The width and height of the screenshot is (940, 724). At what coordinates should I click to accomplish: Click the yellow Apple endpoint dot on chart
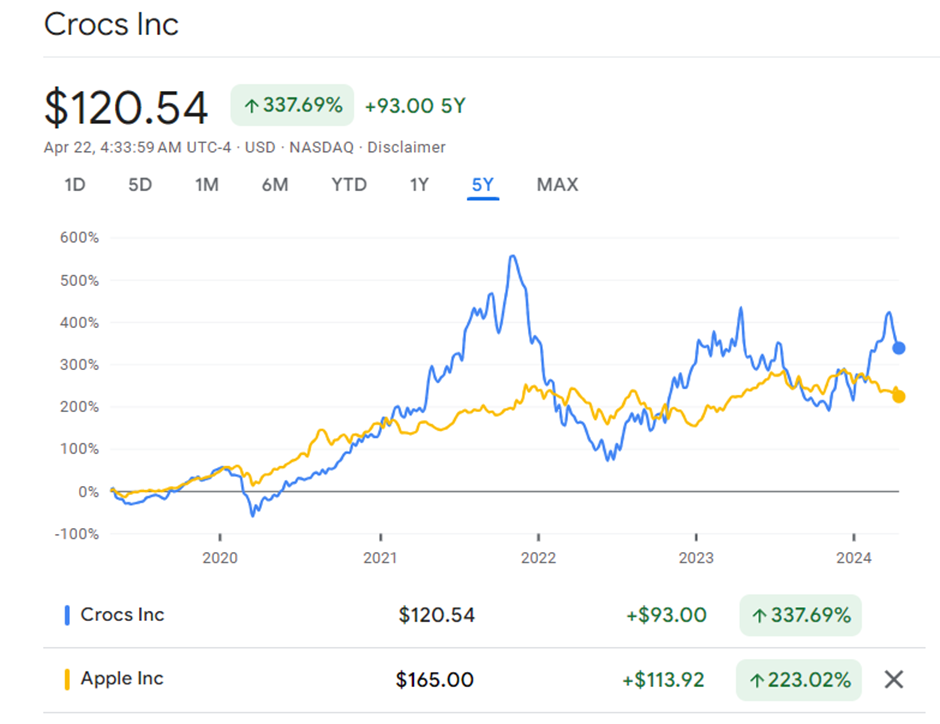[899, 397]
